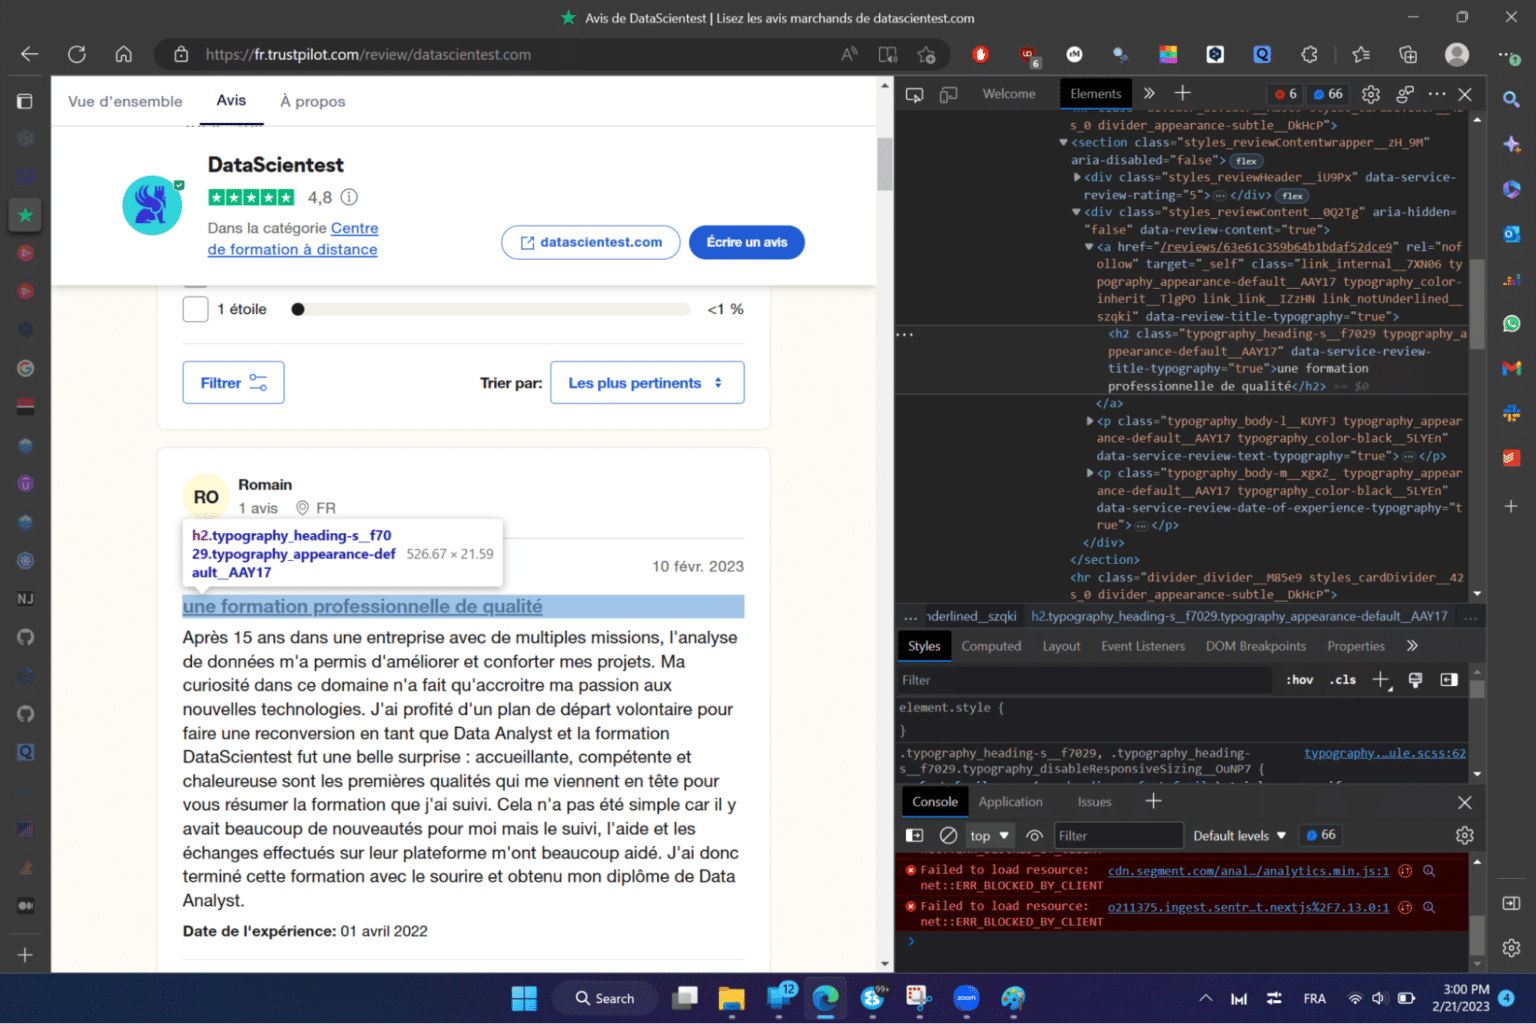Open DevTools settings gear
The height and width of the screenshot is (1024, 1536).
click(x=1370, y=94)
